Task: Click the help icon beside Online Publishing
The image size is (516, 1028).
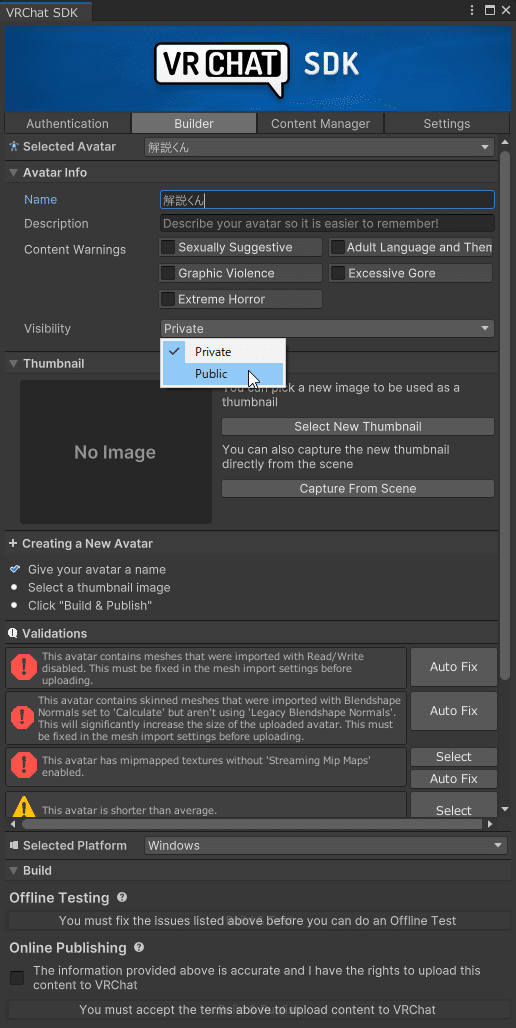Action: (x=139, y=947)
